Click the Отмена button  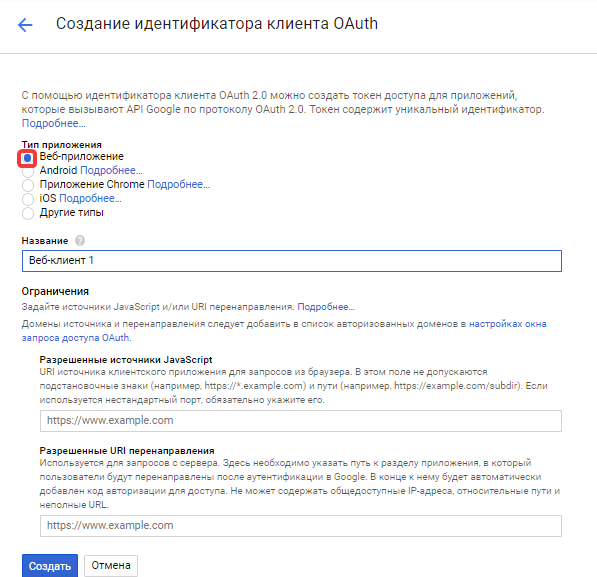point(111,566)
